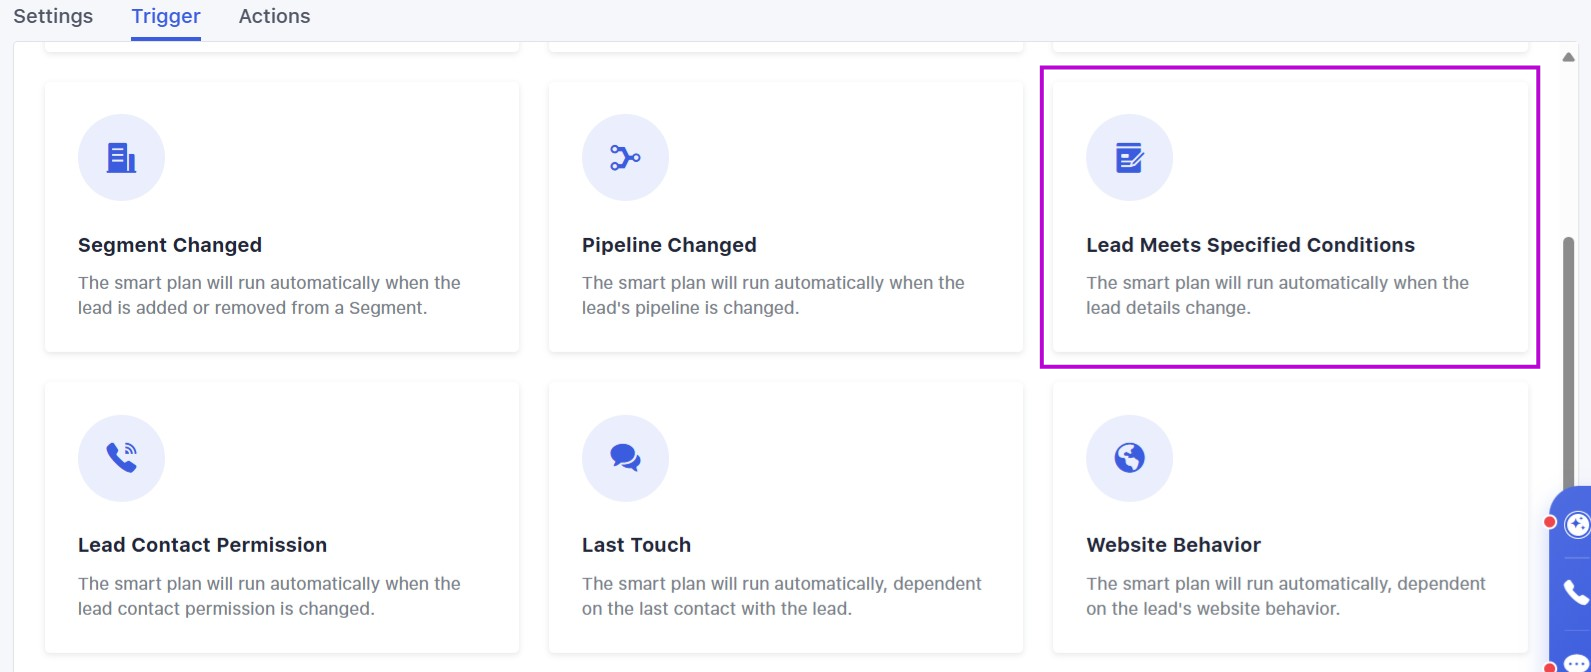1591x672 pixels.
Task: Click the Website Behavior globe icon
Action: click(1129, 458)
